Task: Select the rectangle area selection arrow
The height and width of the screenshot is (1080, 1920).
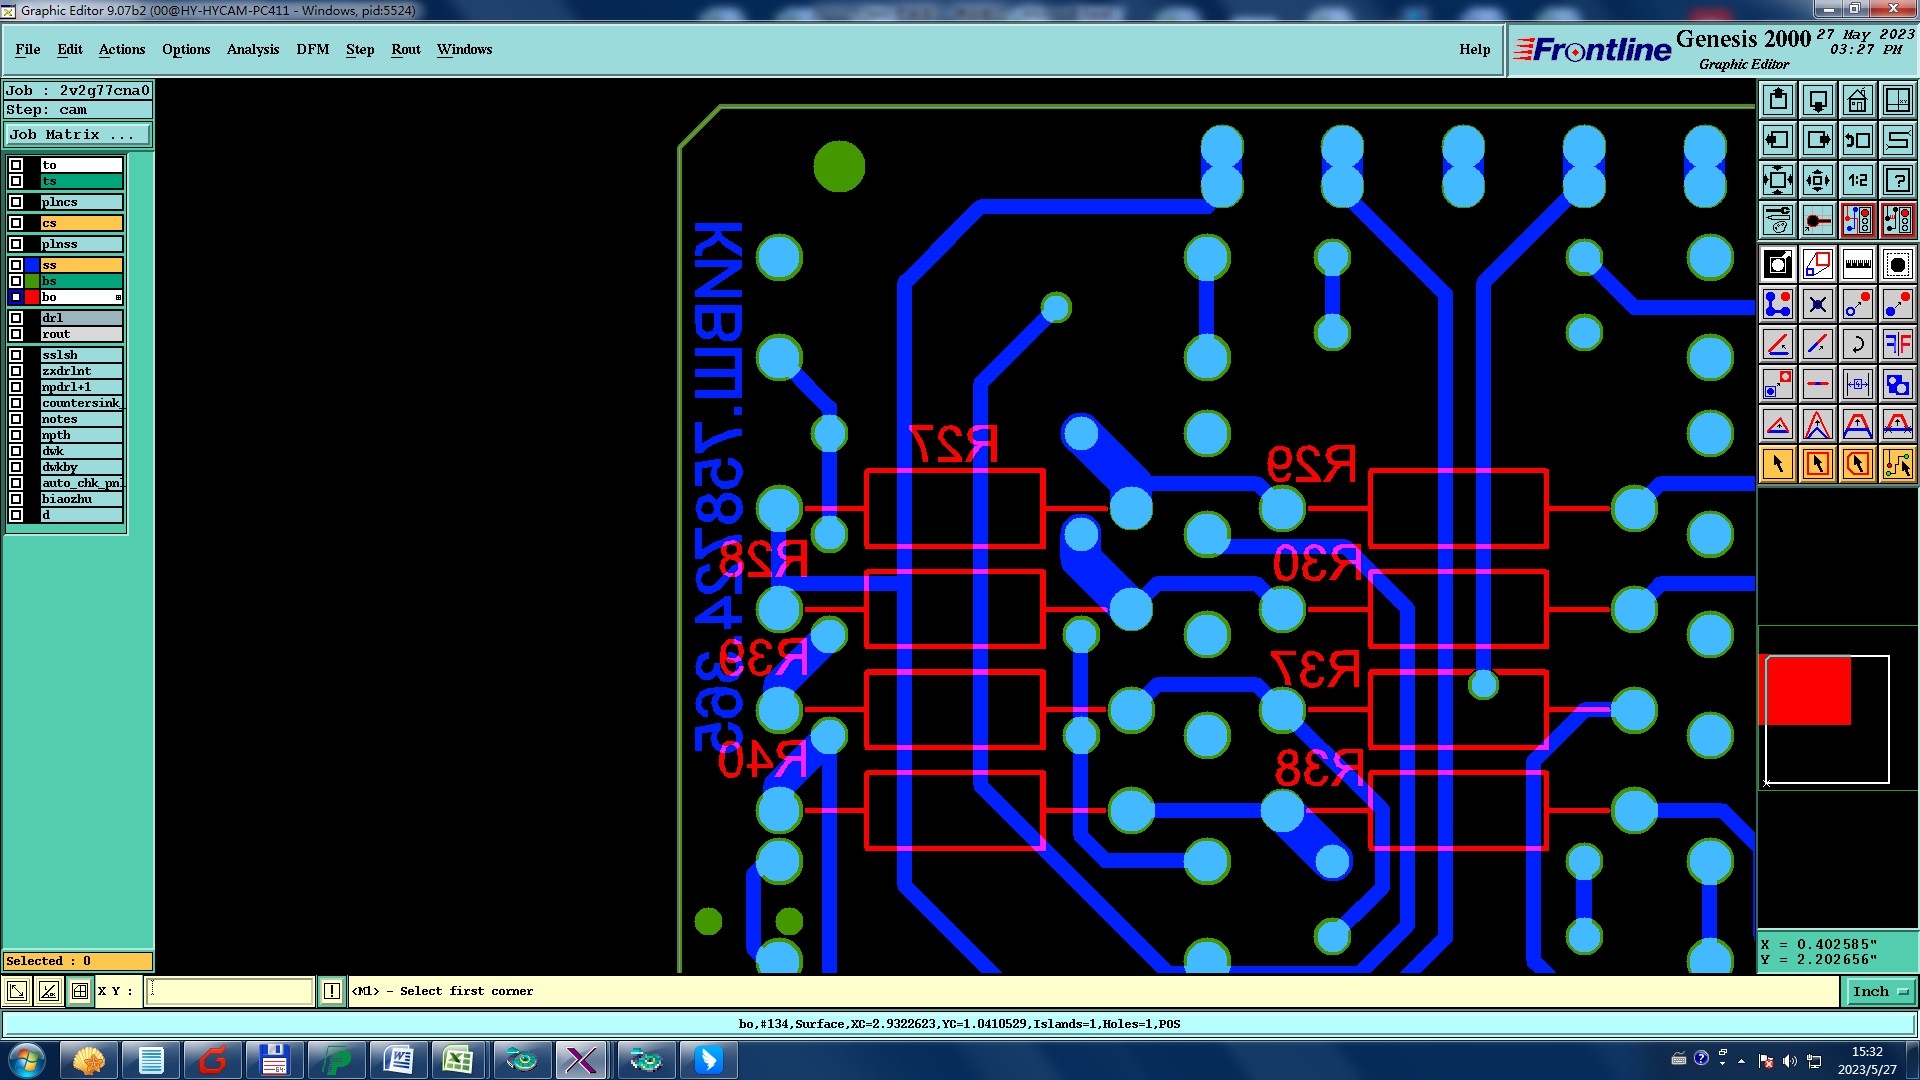Action: [x=1817, y=464]
